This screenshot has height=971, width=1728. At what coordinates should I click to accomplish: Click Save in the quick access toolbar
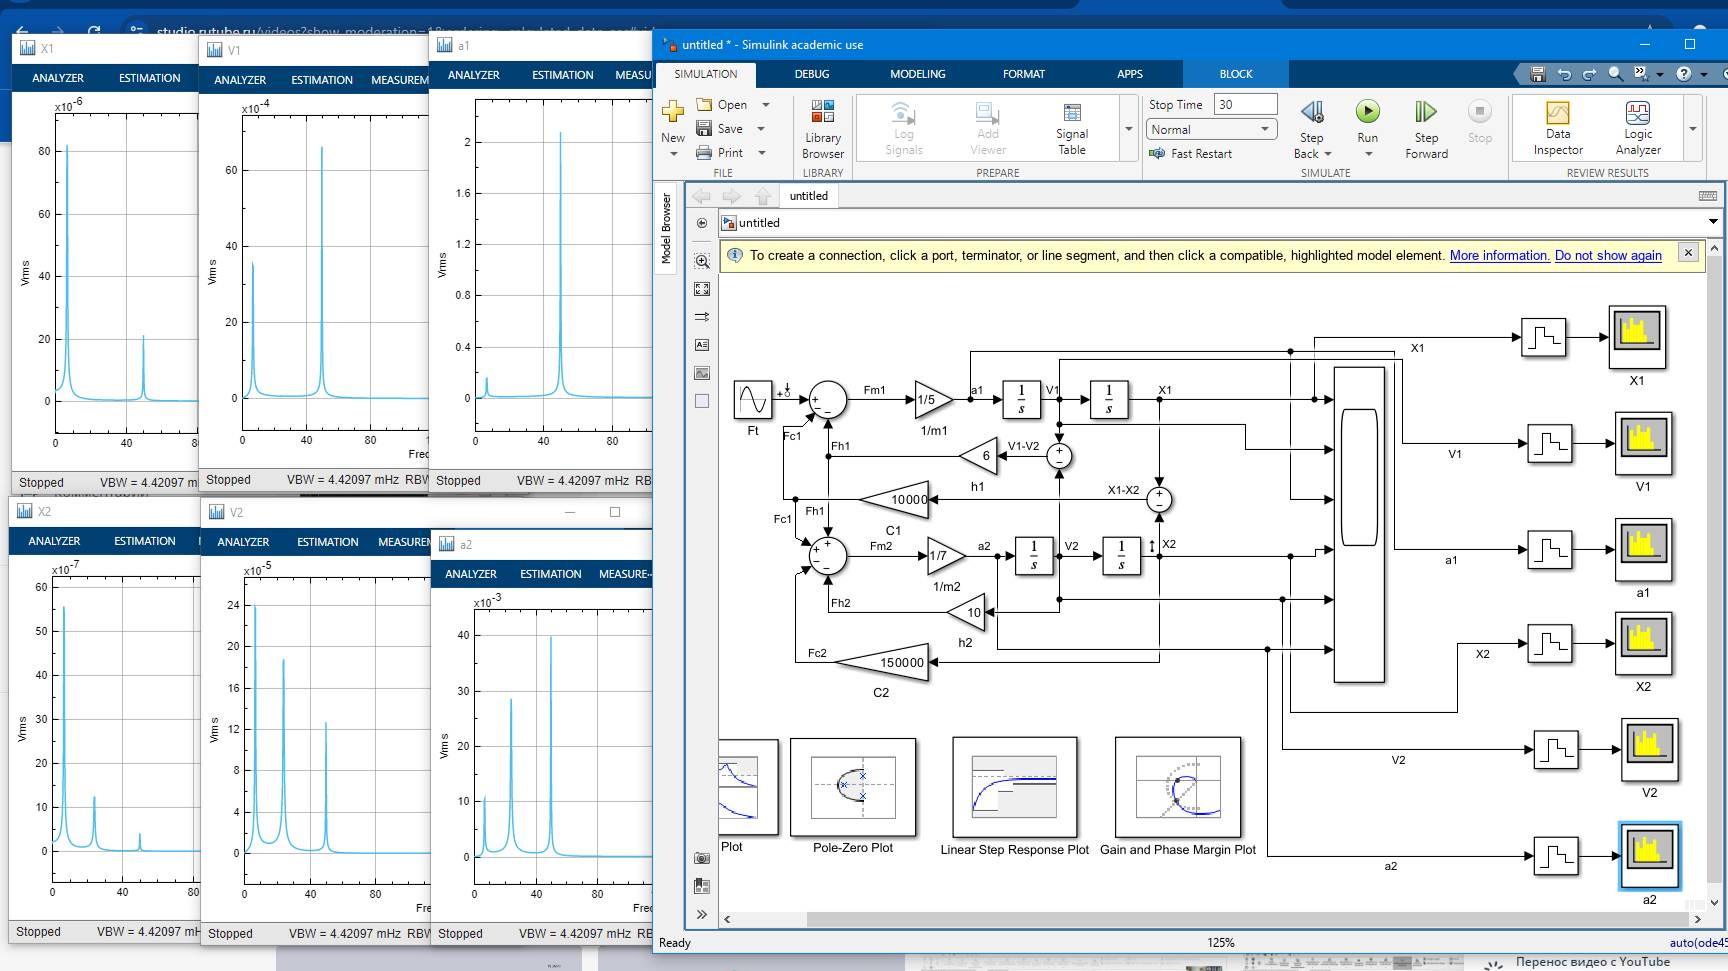pyautogui.click(x=1536, y=73)
